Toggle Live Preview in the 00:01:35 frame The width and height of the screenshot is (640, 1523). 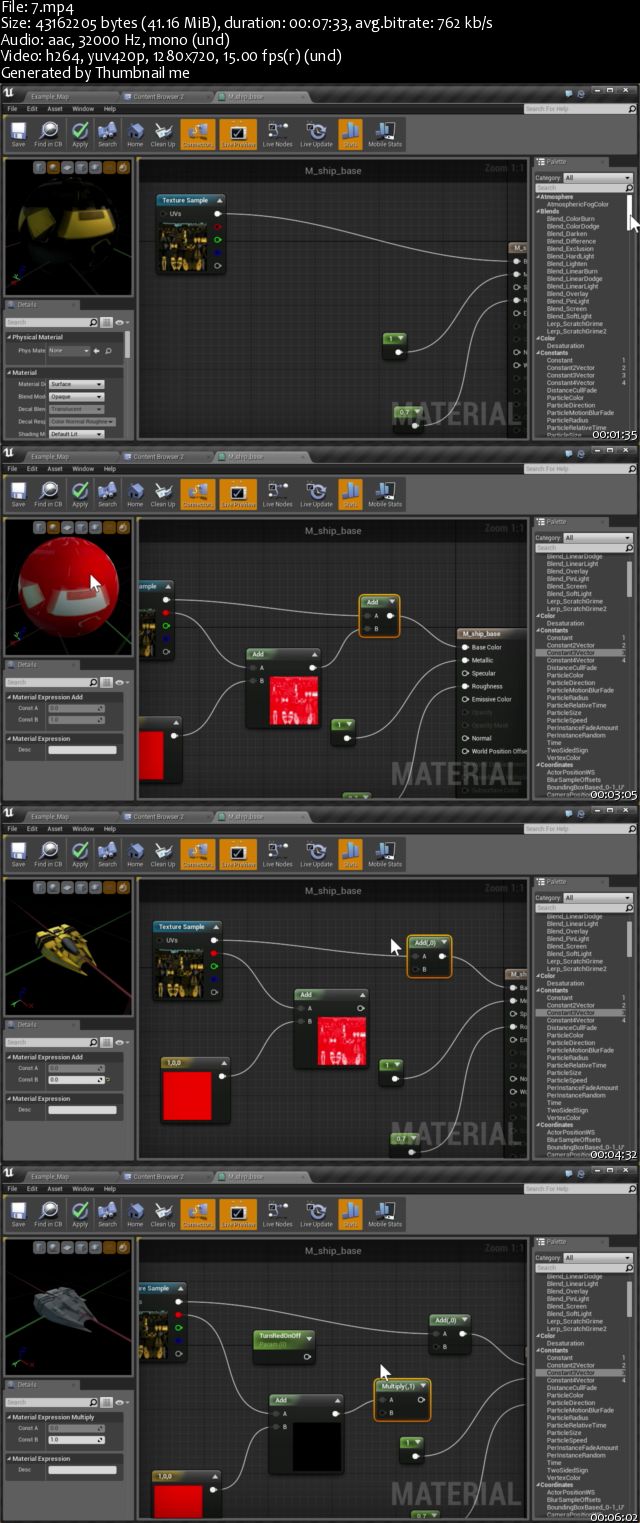[238, 133]
